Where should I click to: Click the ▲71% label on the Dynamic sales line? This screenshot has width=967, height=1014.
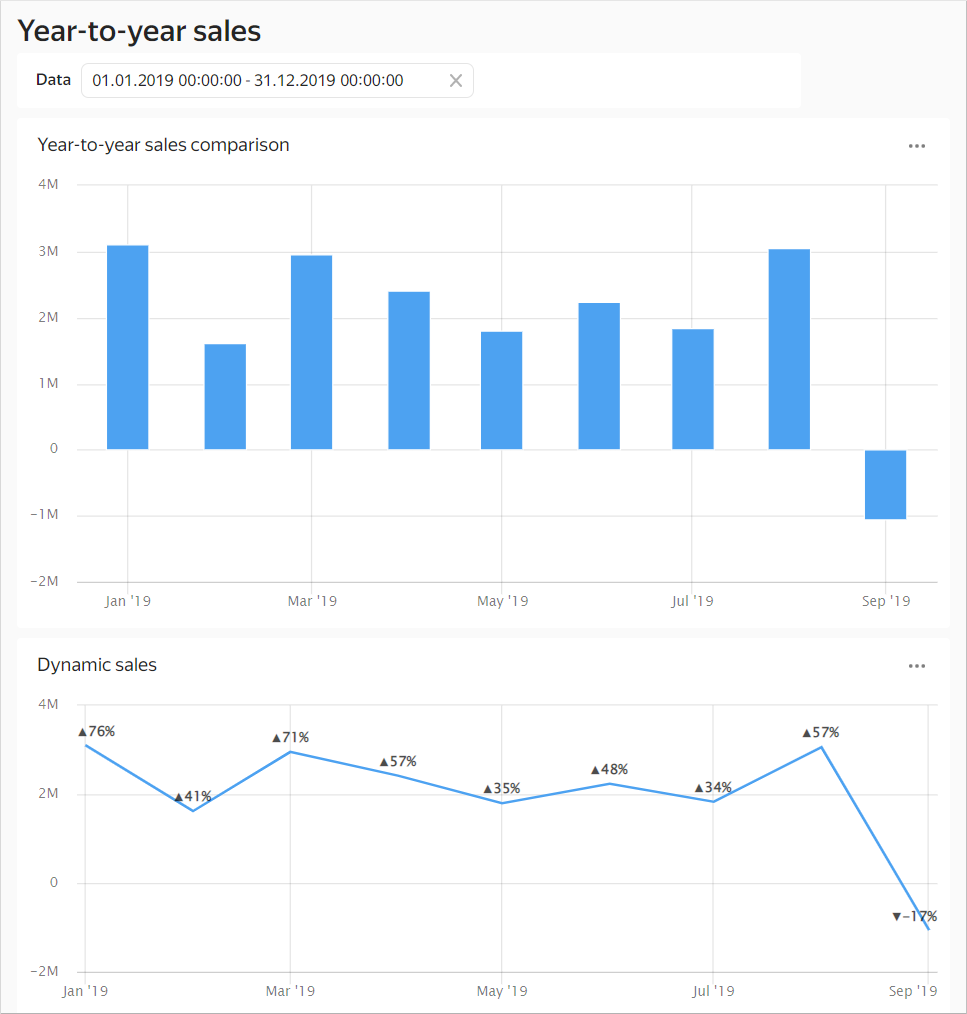291,738
